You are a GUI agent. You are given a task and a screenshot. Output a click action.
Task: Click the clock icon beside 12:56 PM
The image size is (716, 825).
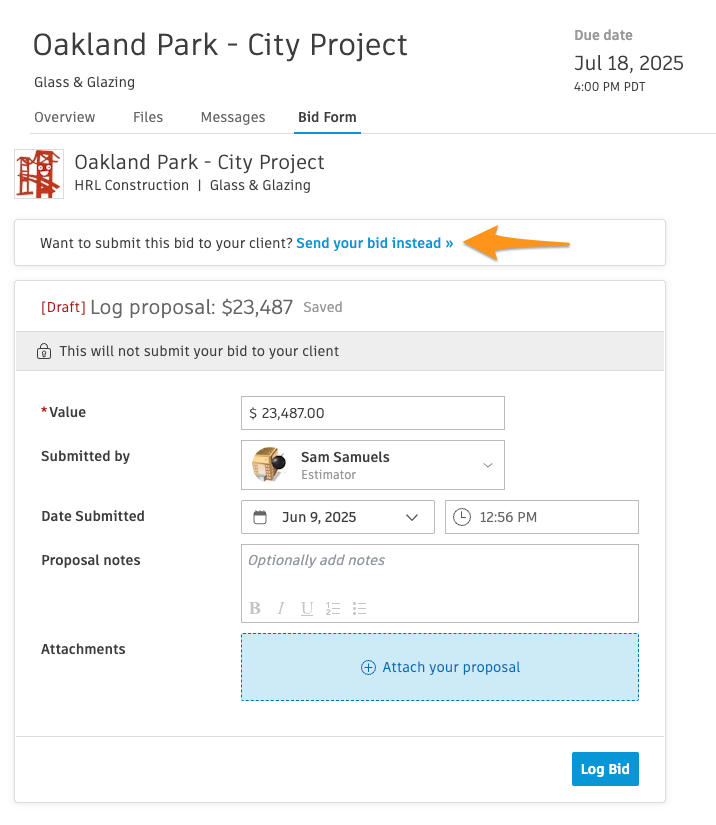[462, 517]
